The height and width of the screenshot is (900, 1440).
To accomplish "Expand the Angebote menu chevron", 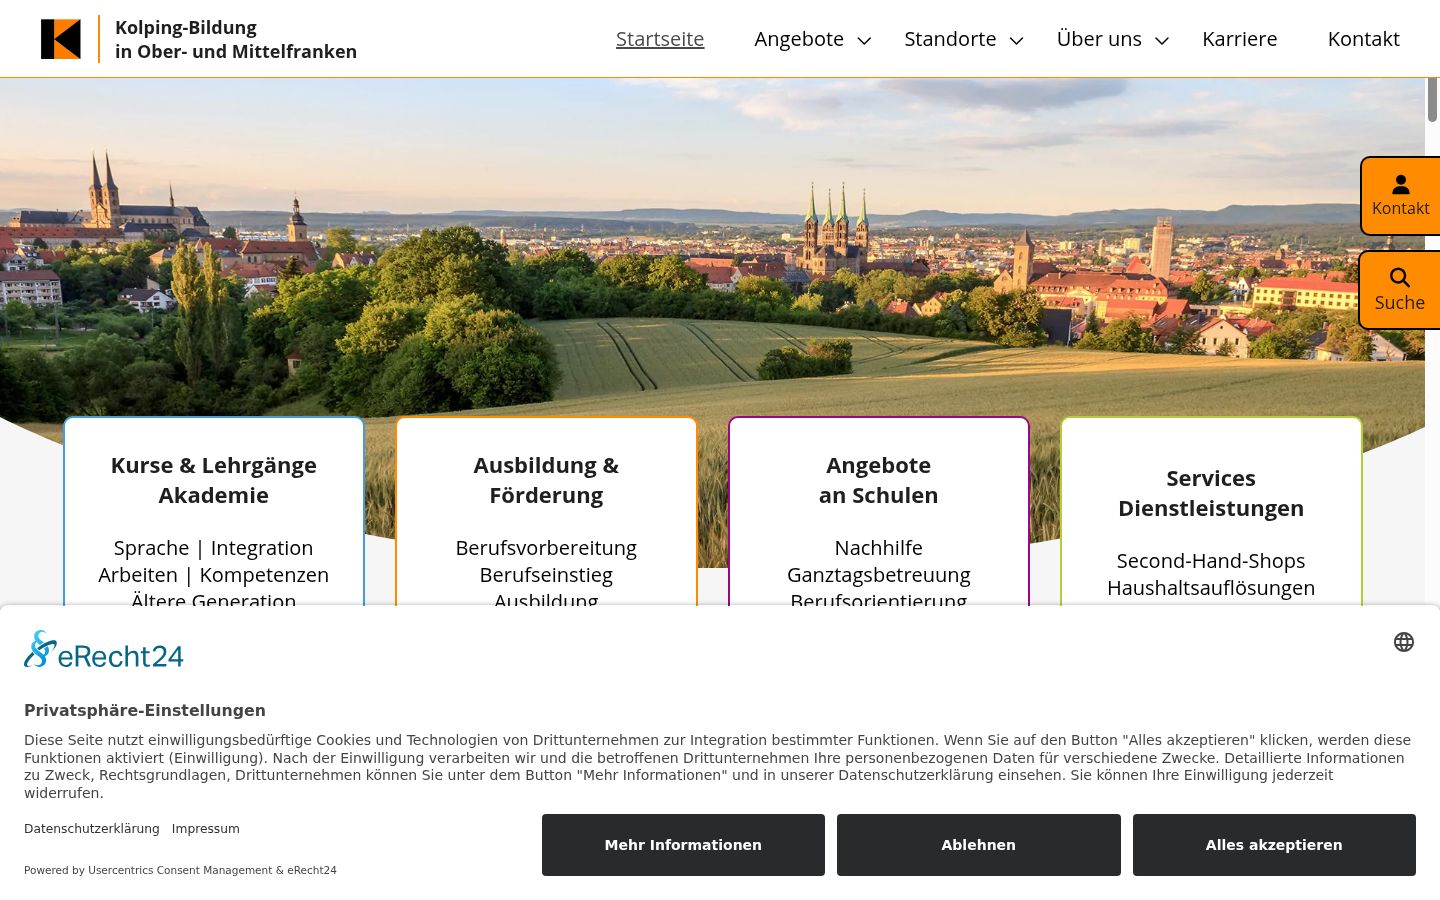I will (865, 41).
